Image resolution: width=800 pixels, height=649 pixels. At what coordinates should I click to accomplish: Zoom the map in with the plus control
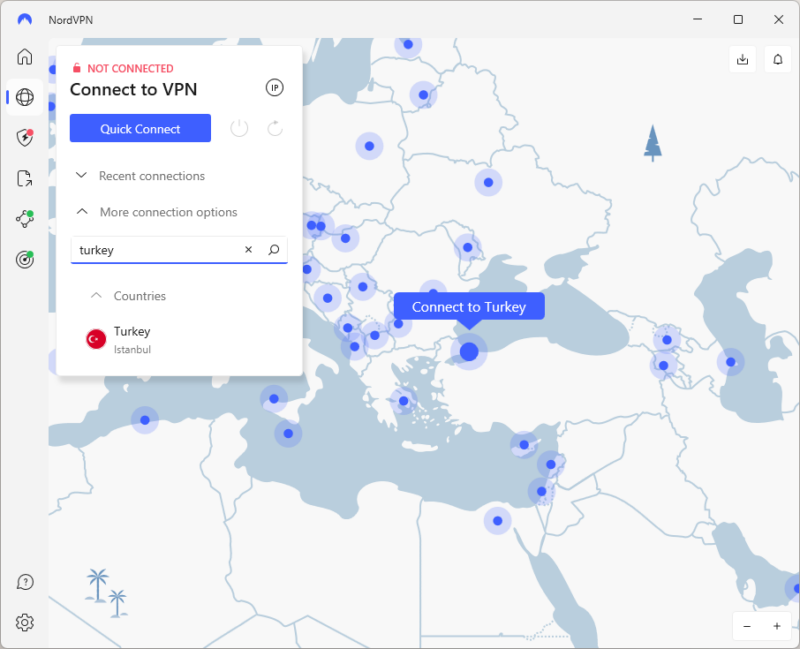pos(775,626)
